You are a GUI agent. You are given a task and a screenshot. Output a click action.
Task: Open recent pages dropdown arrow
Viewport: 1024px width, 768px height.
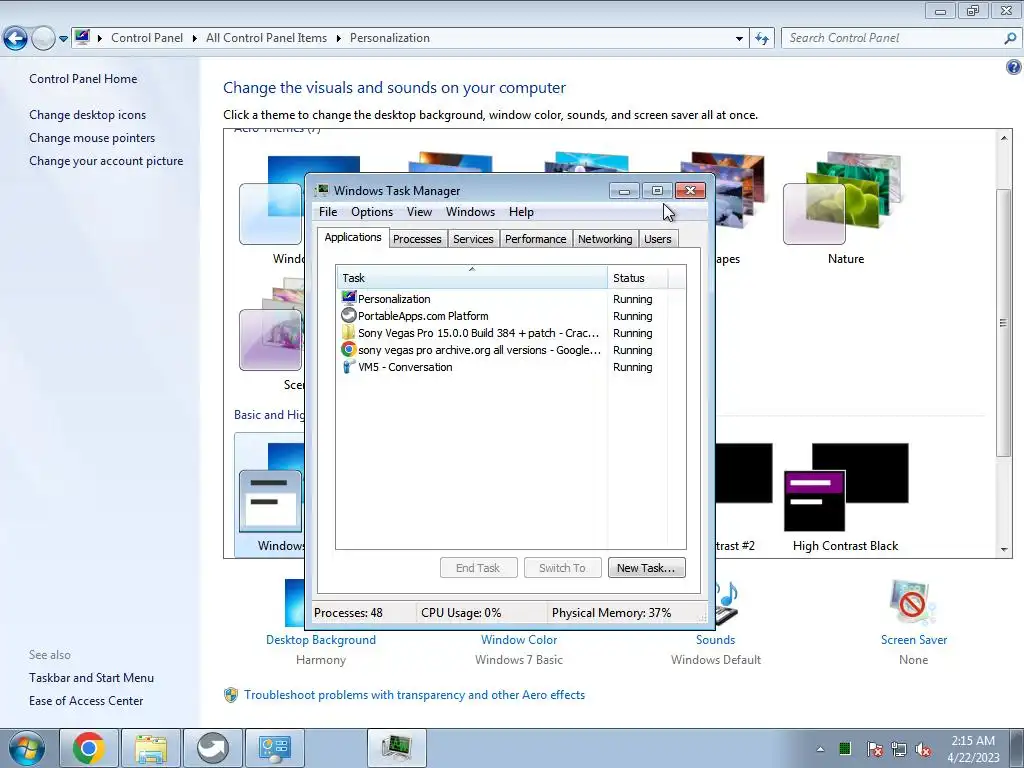click(x=63, y=39)
